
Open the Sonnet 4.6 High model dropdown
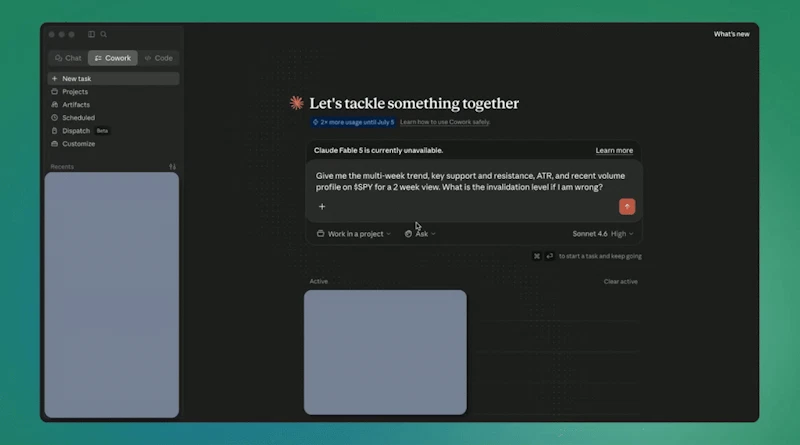pos(603,234)
